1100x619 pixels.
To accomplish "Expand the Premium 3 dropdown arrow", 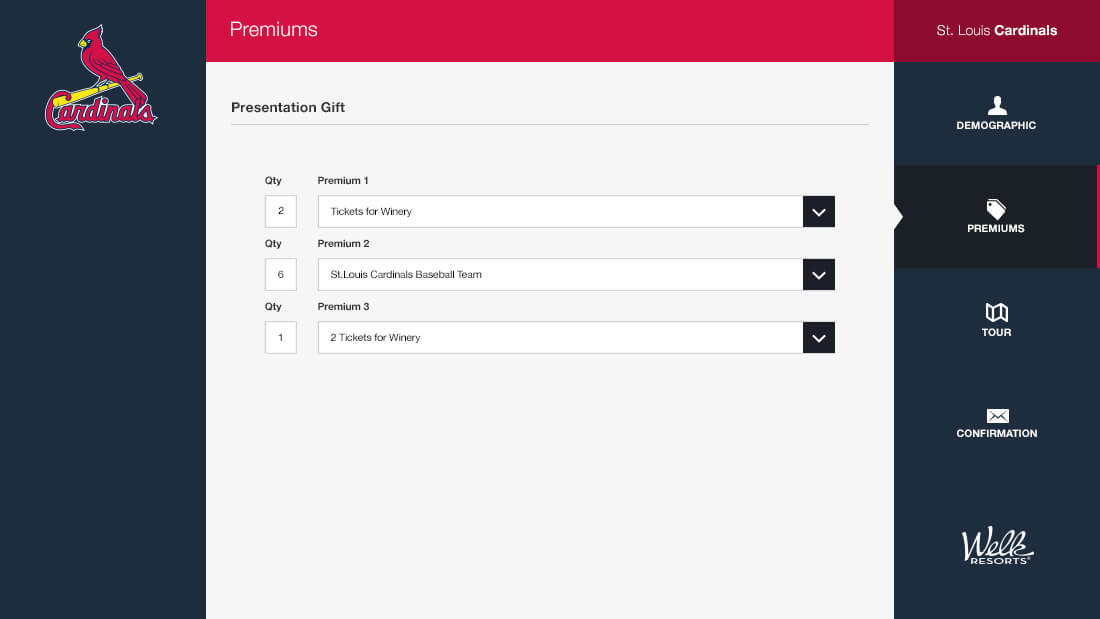I will [x=819, y=338].
